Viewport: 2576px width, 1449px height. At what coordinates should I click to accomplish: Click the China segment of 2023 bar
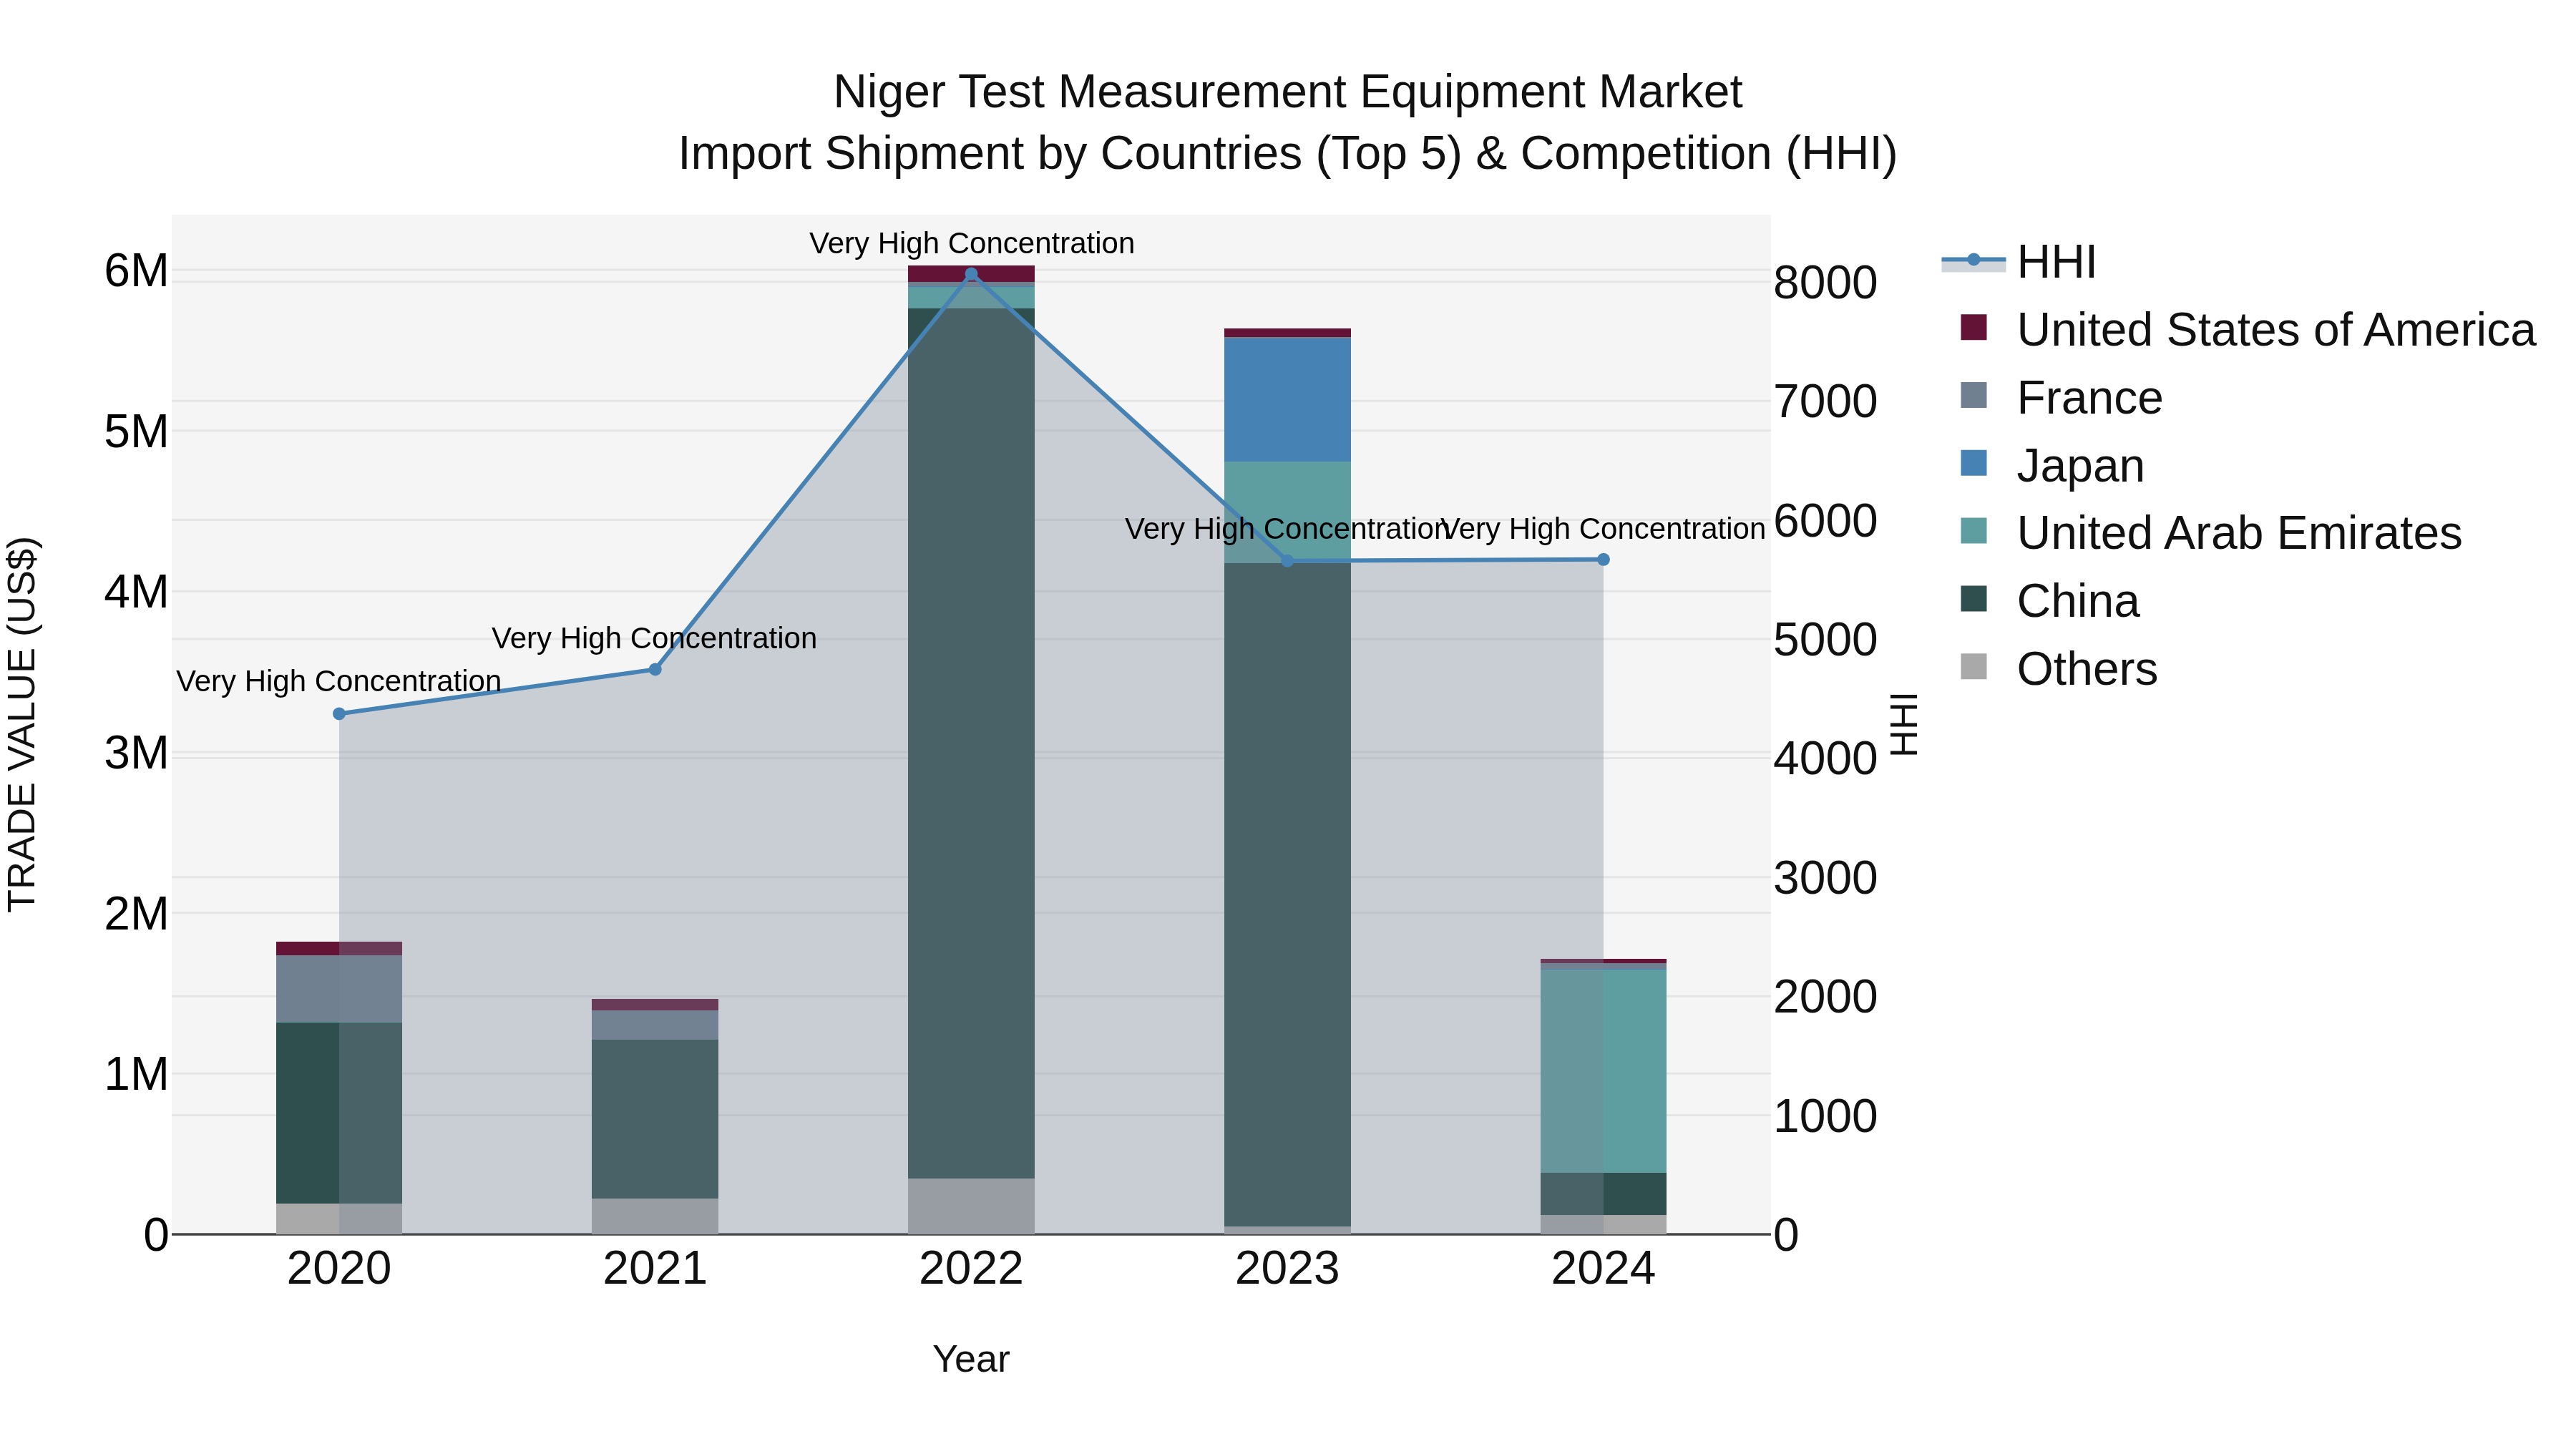[x=1287, y=895]
